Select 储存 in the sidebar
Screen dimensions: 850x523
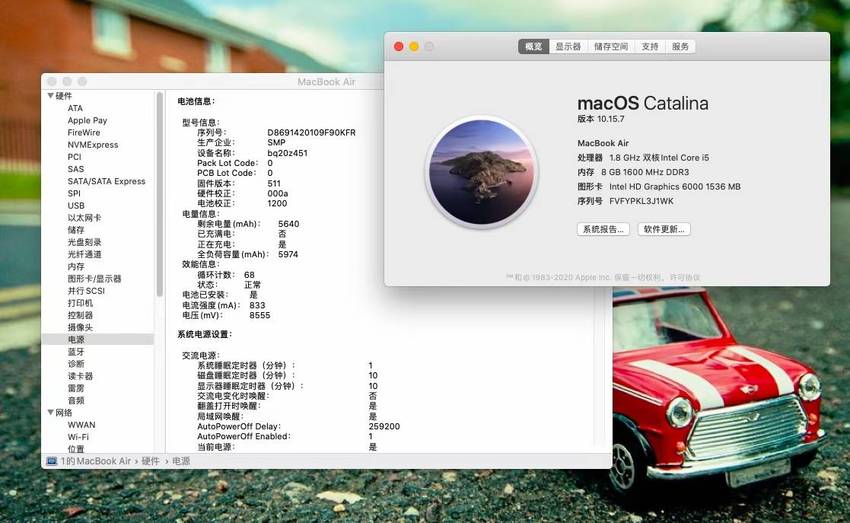[76, 230]
